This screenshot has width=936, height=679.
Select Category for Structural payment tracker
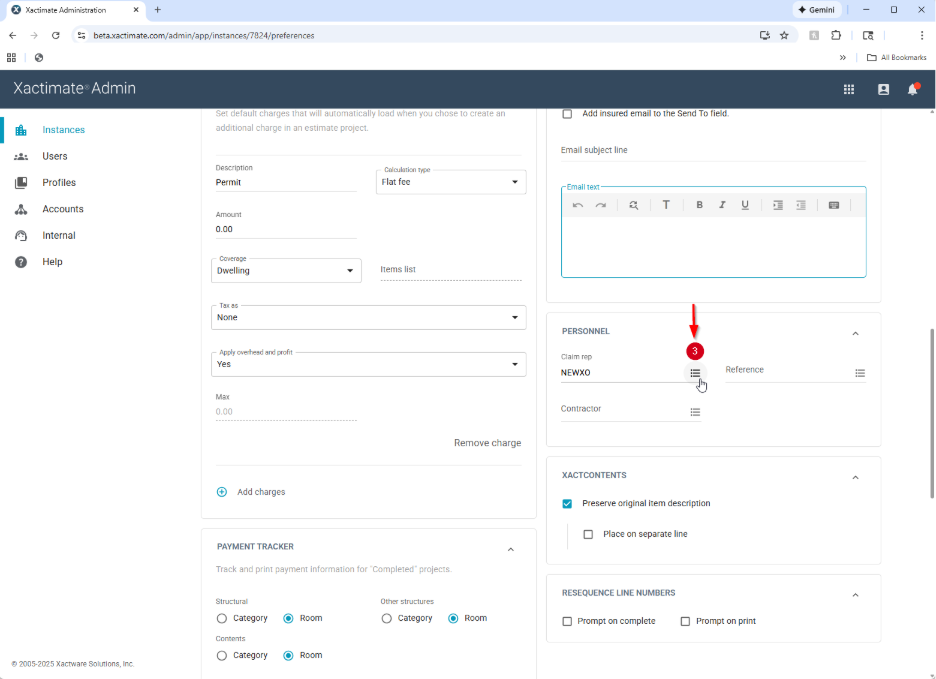tap(221, 618)
